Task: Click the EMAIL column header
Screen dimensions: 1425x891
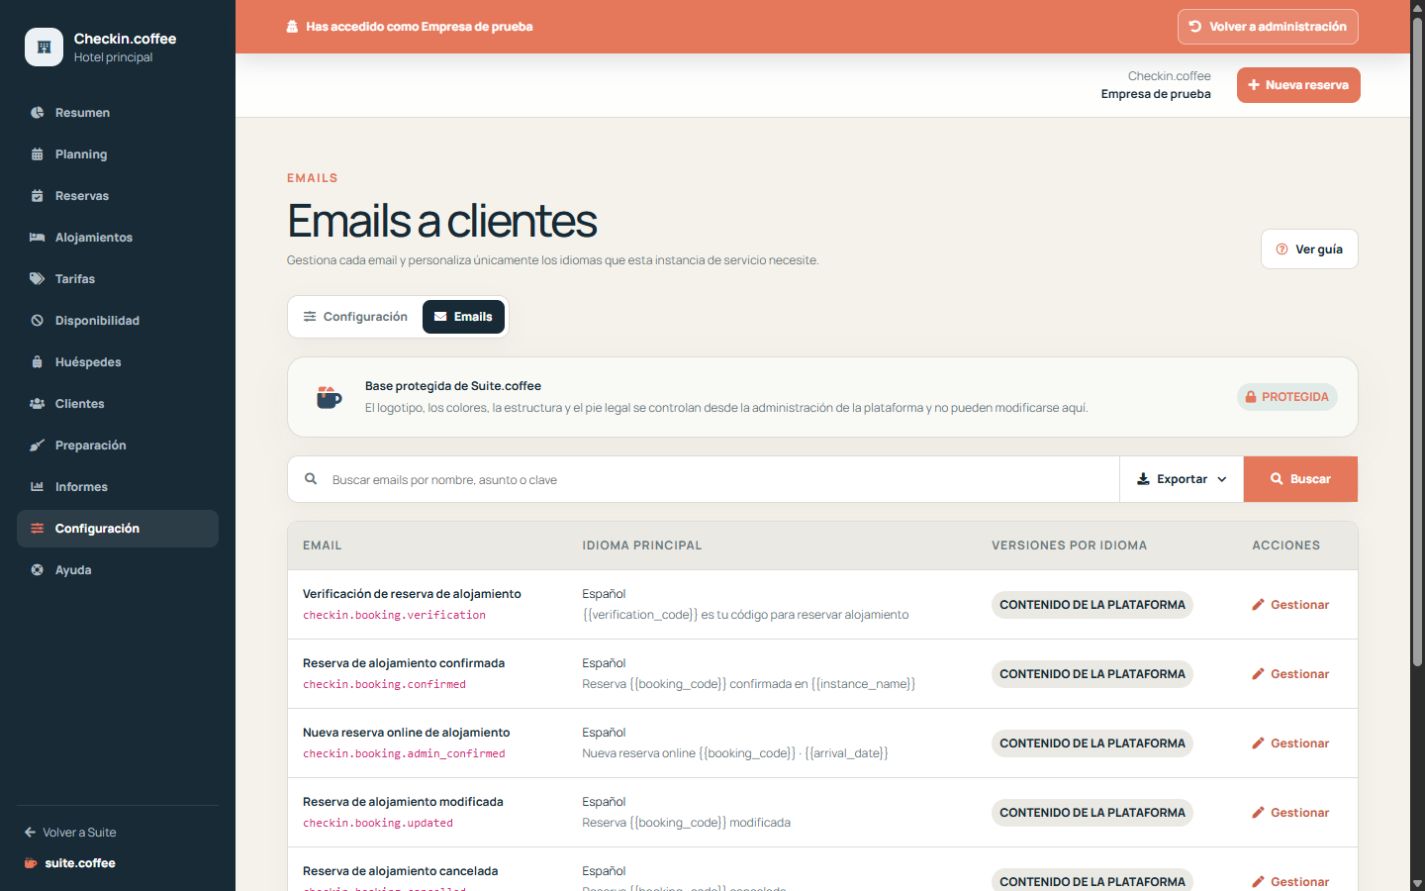Action: 322,546
